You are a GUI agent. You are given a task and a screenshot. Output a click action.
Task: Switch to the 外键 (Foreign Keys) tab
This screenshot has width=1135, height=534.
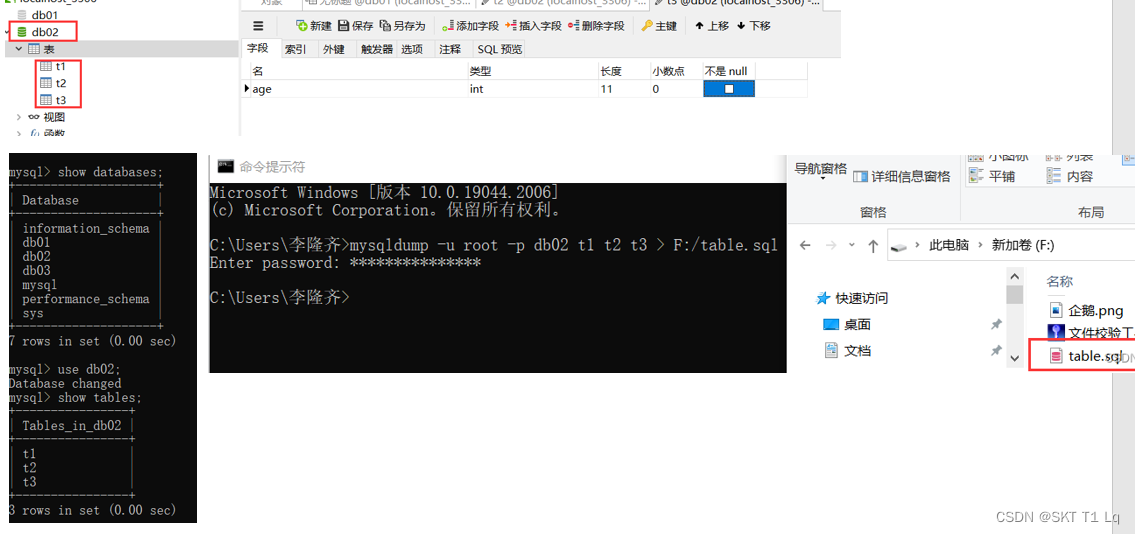coord(334,49)
